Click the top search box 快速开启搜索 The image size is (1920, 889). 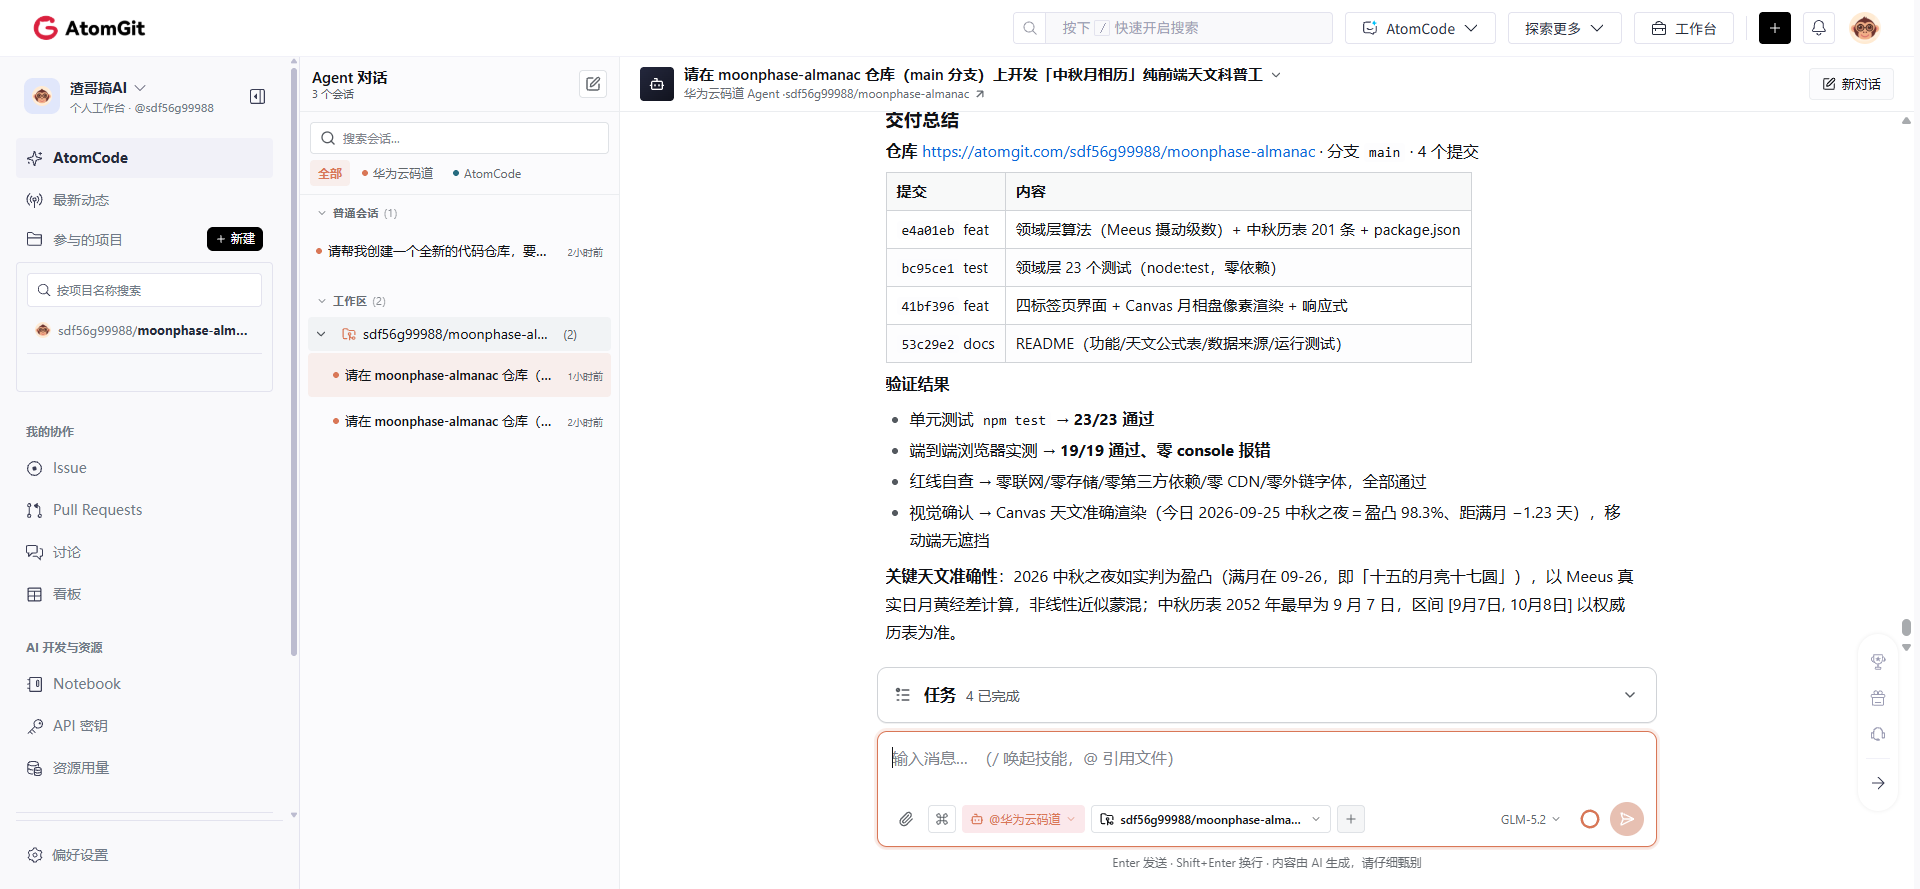coord(1188,28)
